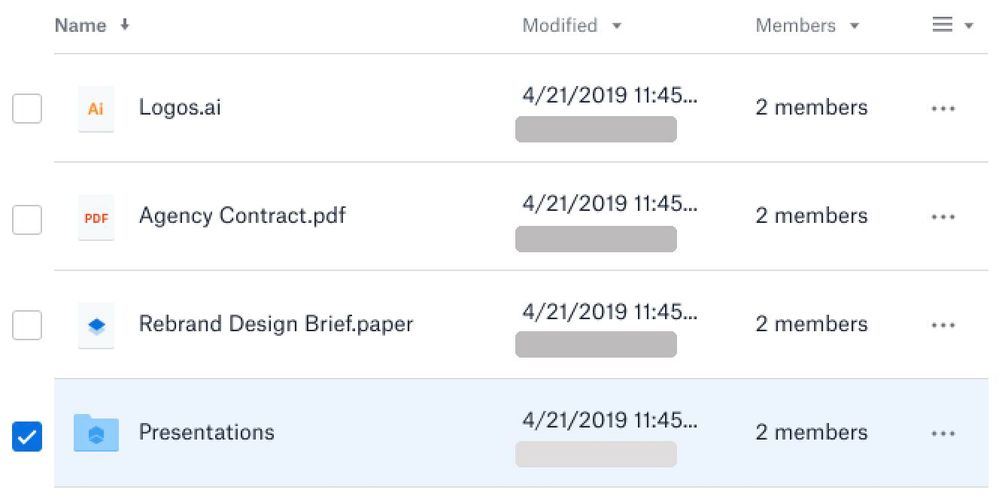Click the Presentations folder icon

(x=96, y=433)
